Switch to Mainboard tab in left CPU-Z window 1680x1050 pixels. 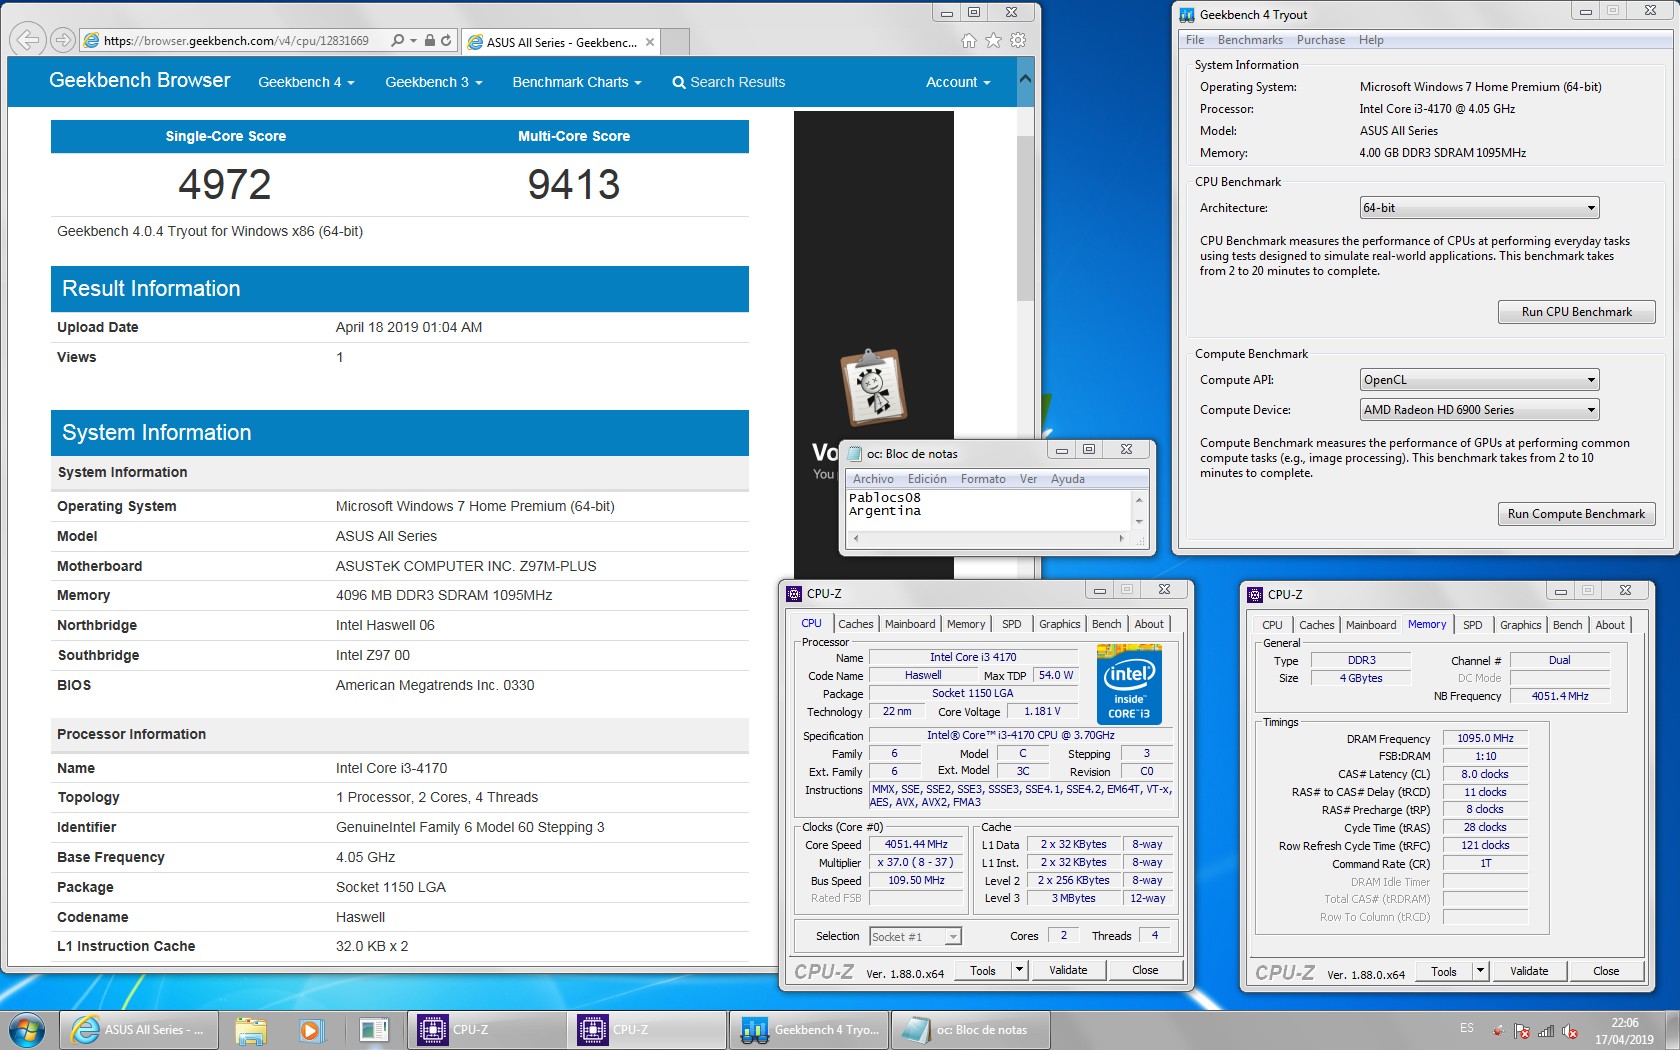coord(910,624)
